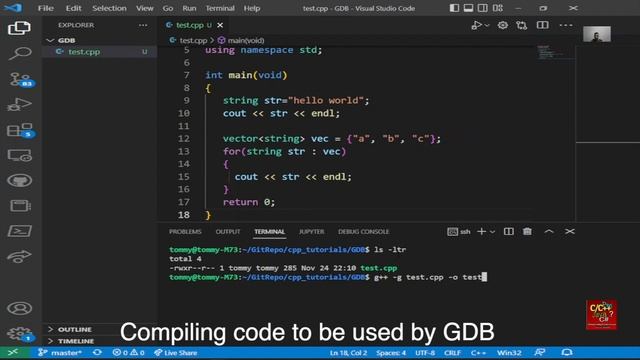
Task: Open Manage gear in activity bar
Action: 19,334
